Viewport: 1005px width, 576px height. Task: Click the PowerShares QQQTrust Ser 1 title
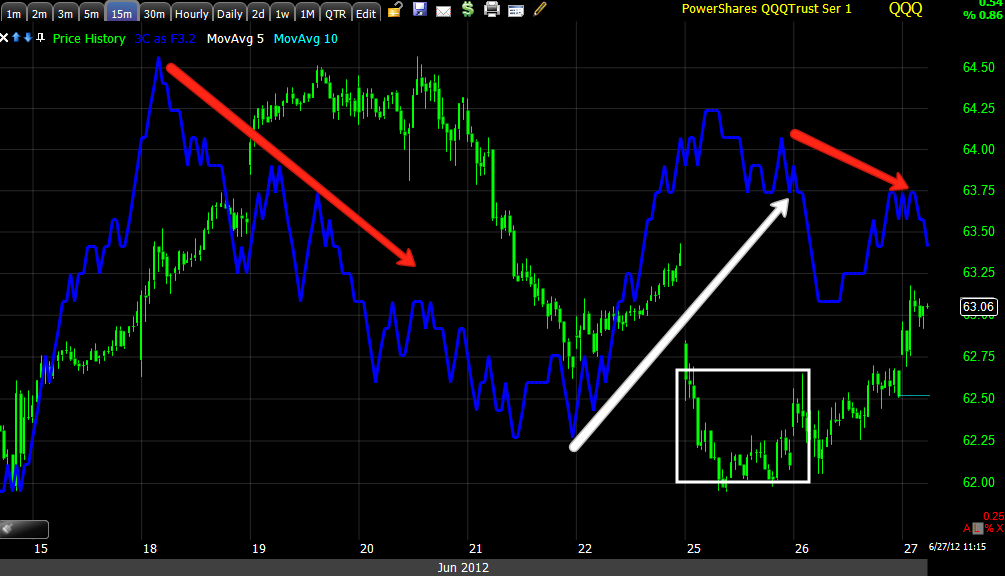point(767,9)
